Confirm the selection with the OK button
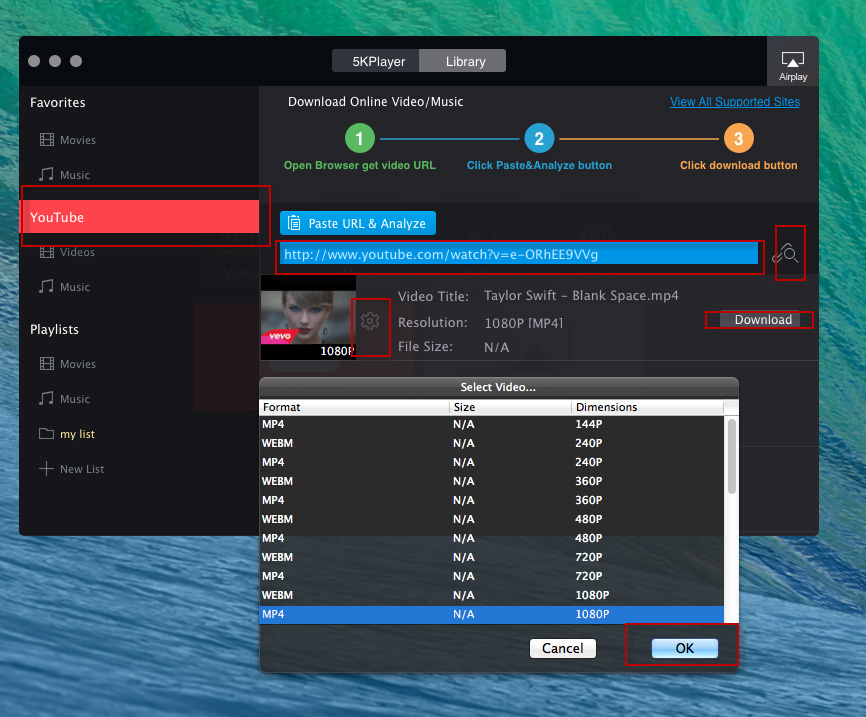866x717 pixels. coord(685,648)
